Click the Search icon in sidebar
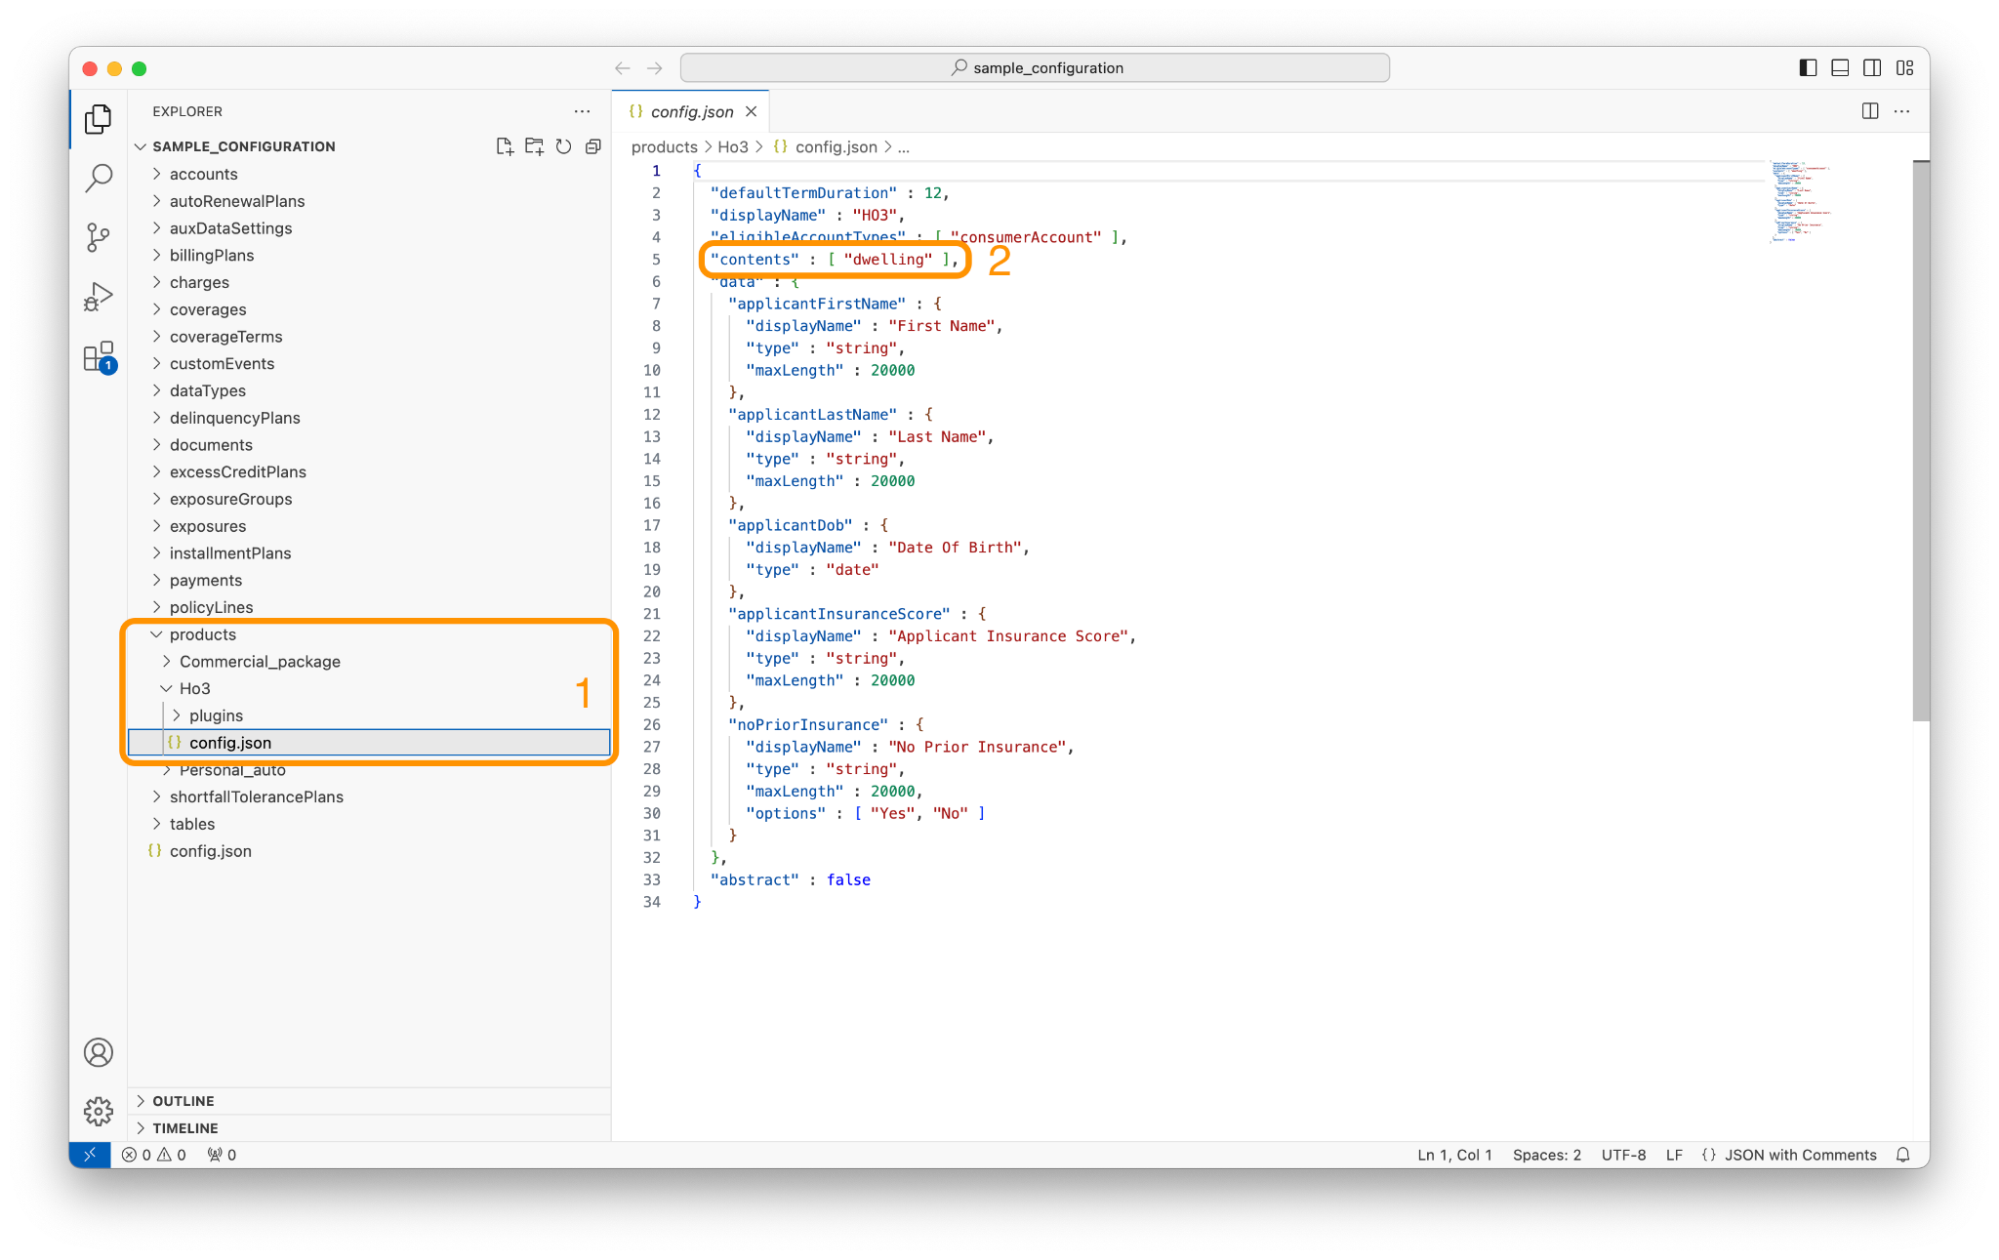1999x1260 pixels. 99,174
